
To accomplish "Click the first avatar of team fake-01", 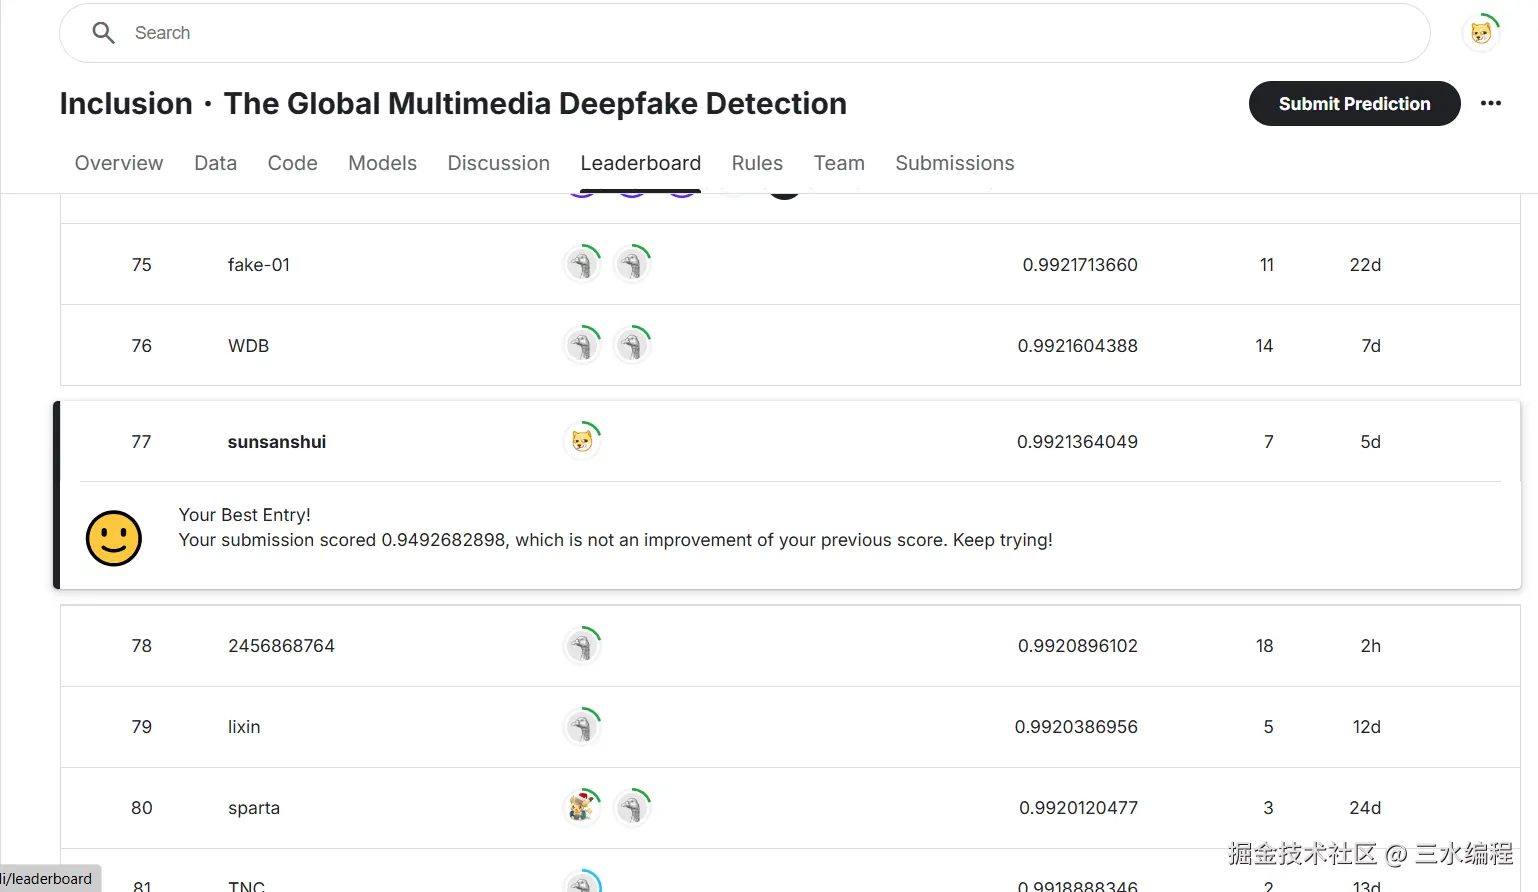I will coord(582,265).
